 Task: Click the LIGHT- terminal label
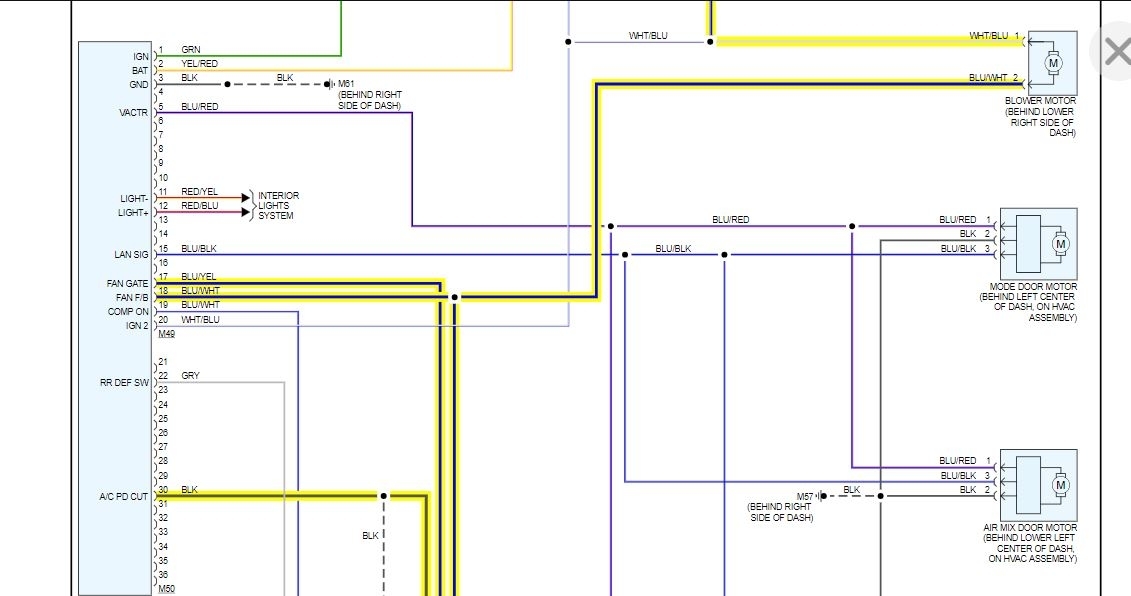tap(134, 198)
